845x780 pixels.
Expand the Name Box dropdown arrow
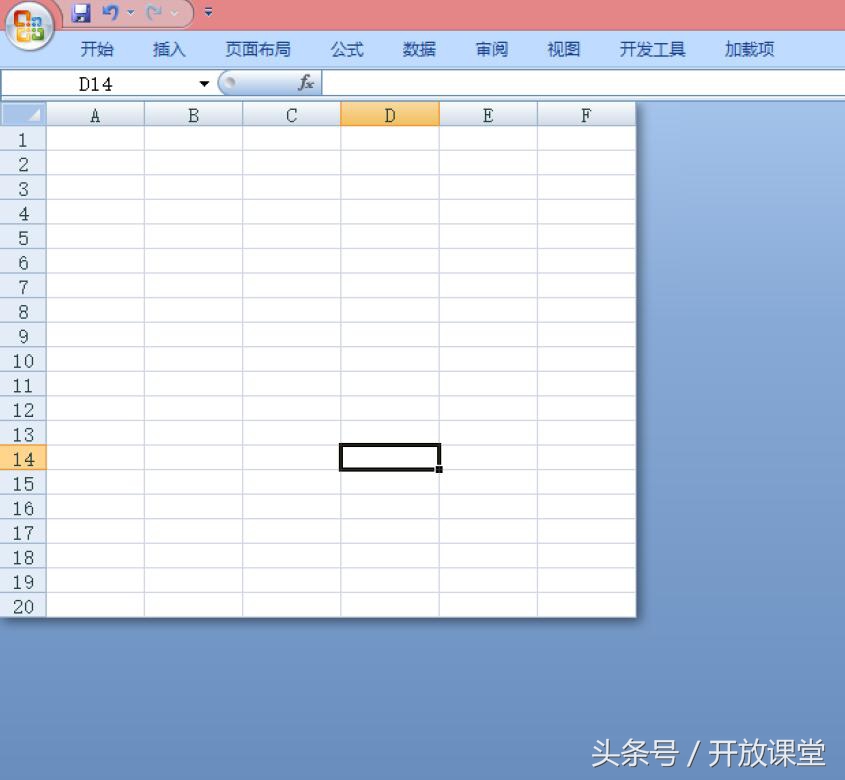(204, 84)
